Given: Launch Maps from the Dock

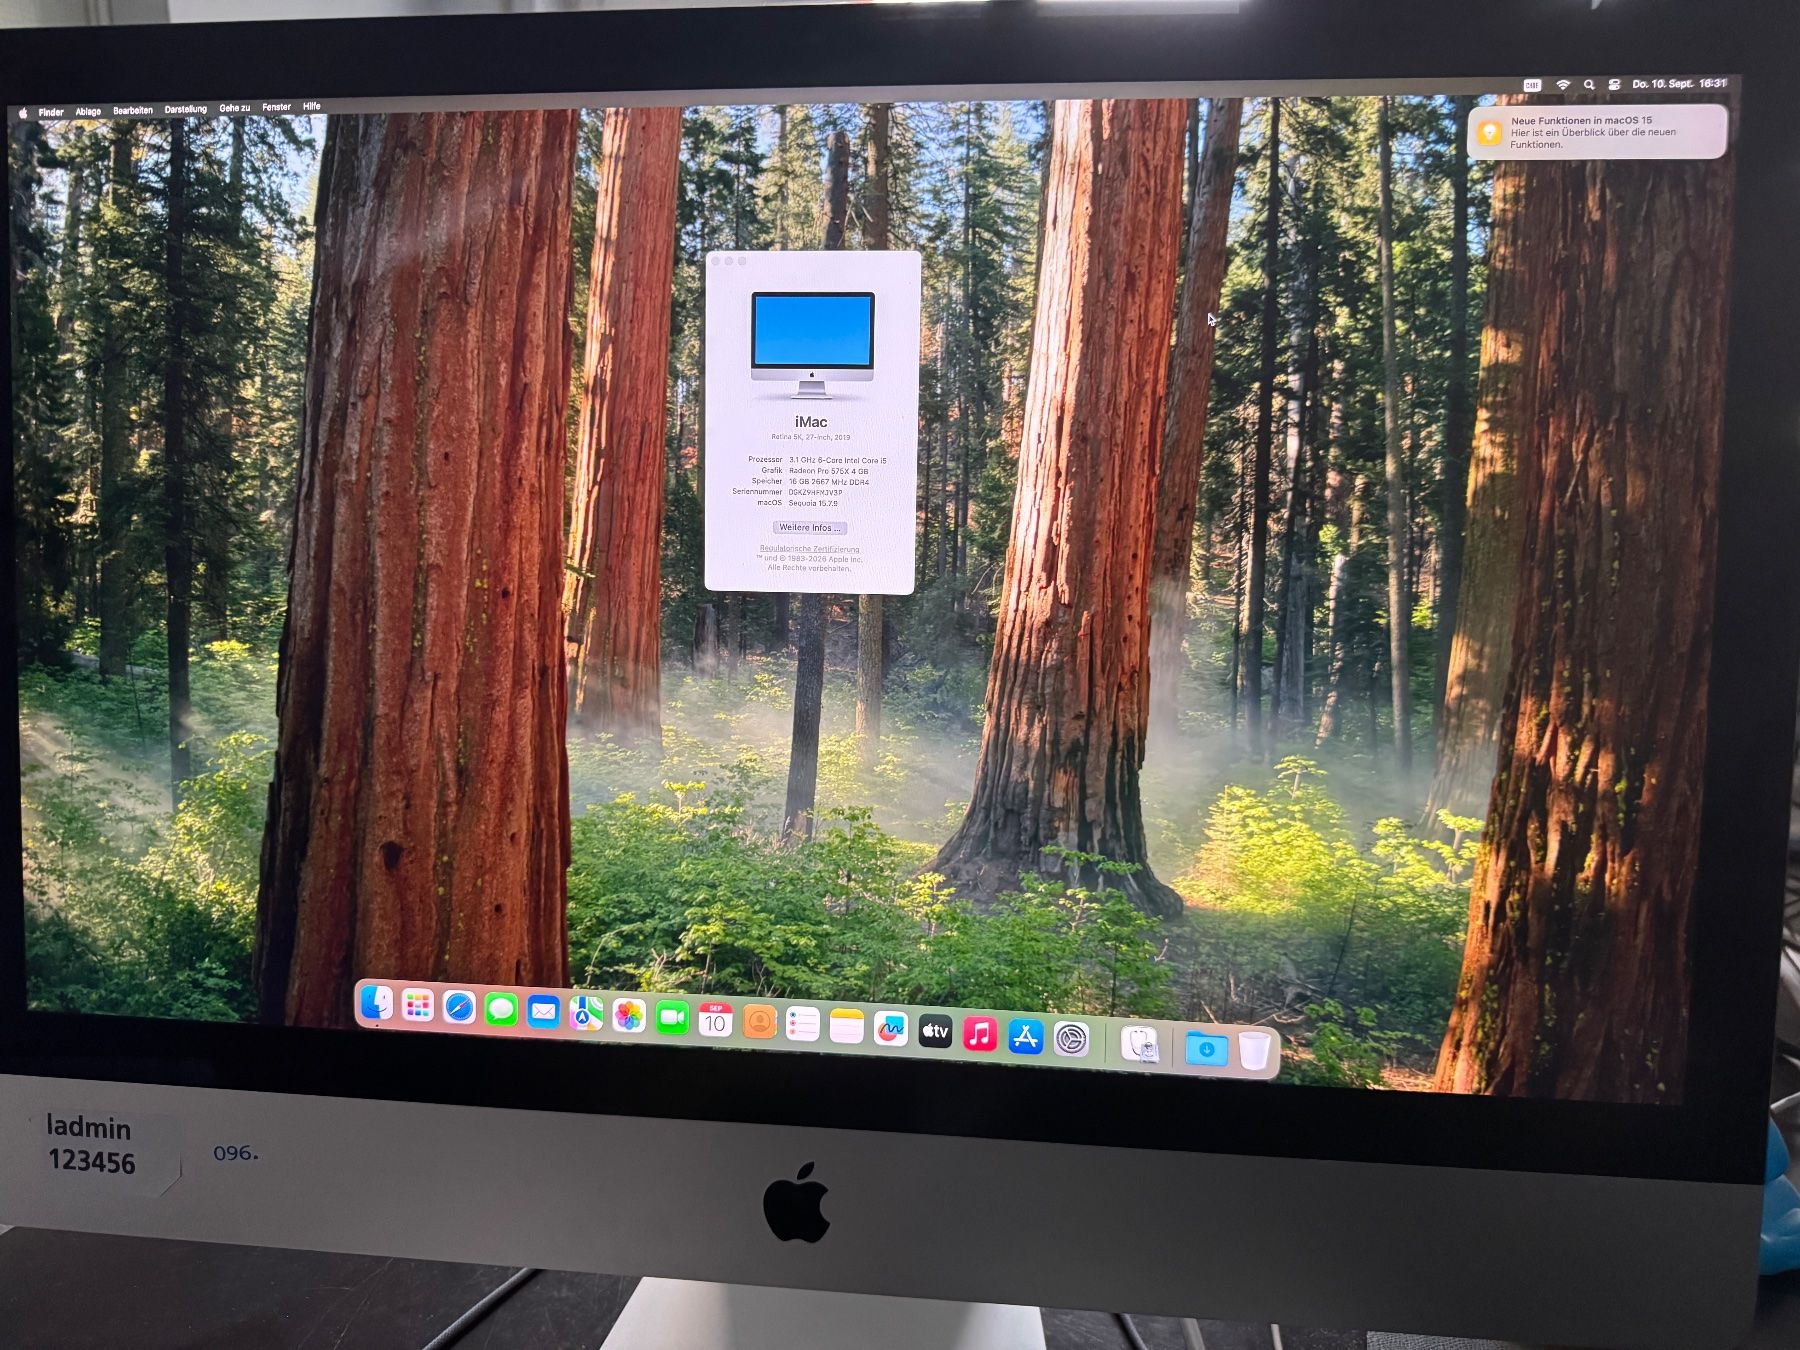Looking at the screenshot, I should pyautogui.click(x=586, y=1014).
